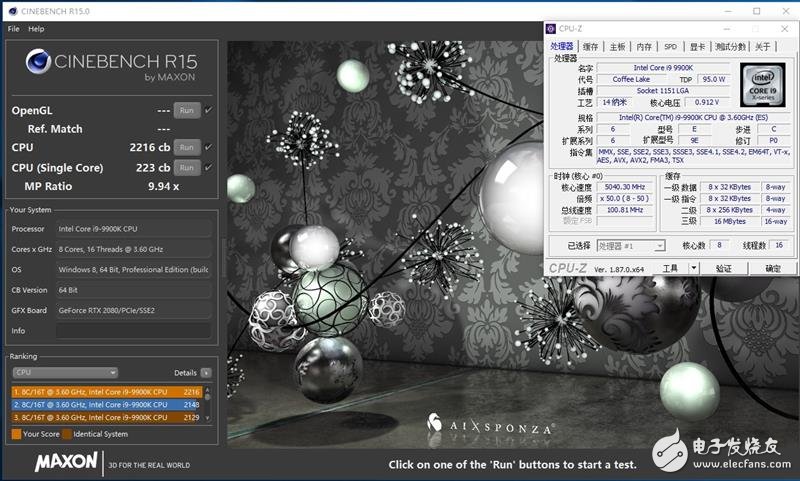
Task: Run the CPU Single Core benchmark
Action: click(187, 168)
